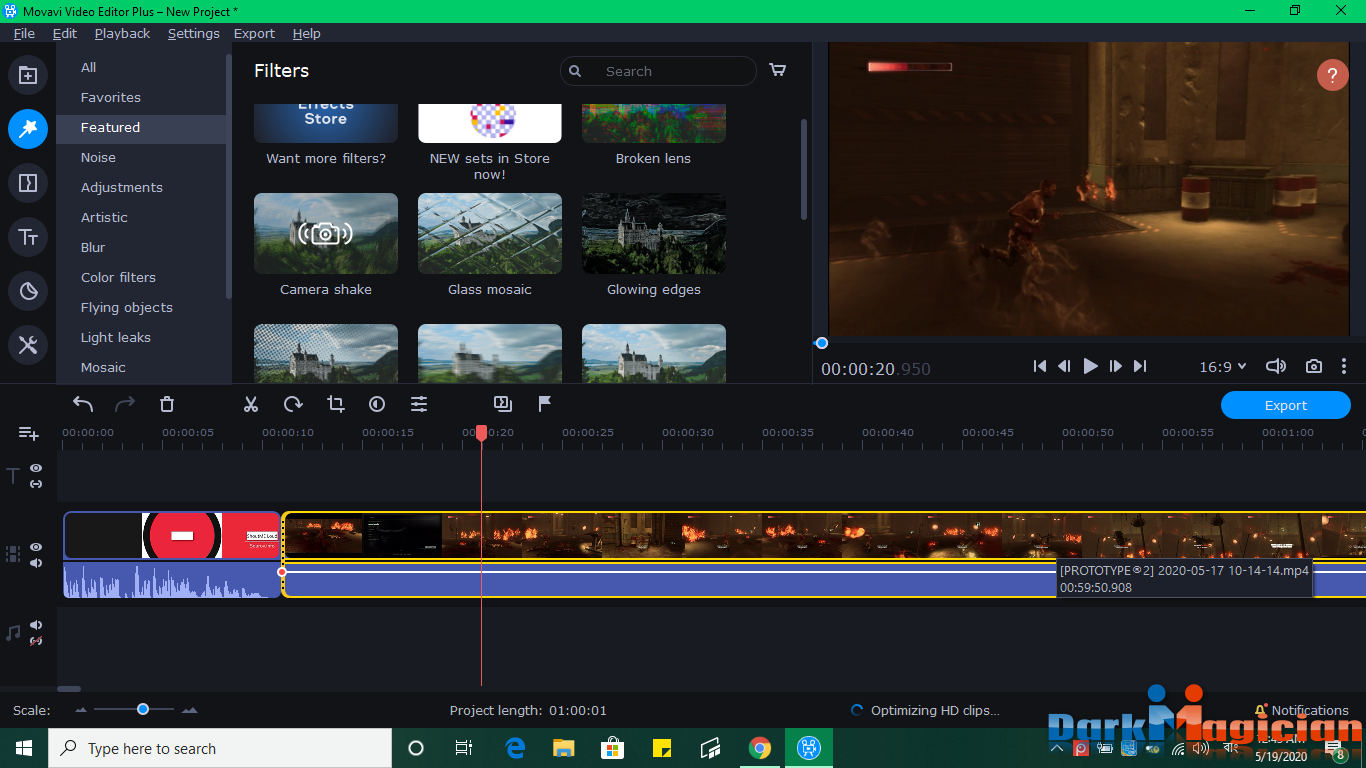Click the Windows Start button
This screenshot has height=768, width=1366.
[x=24, y=748]
